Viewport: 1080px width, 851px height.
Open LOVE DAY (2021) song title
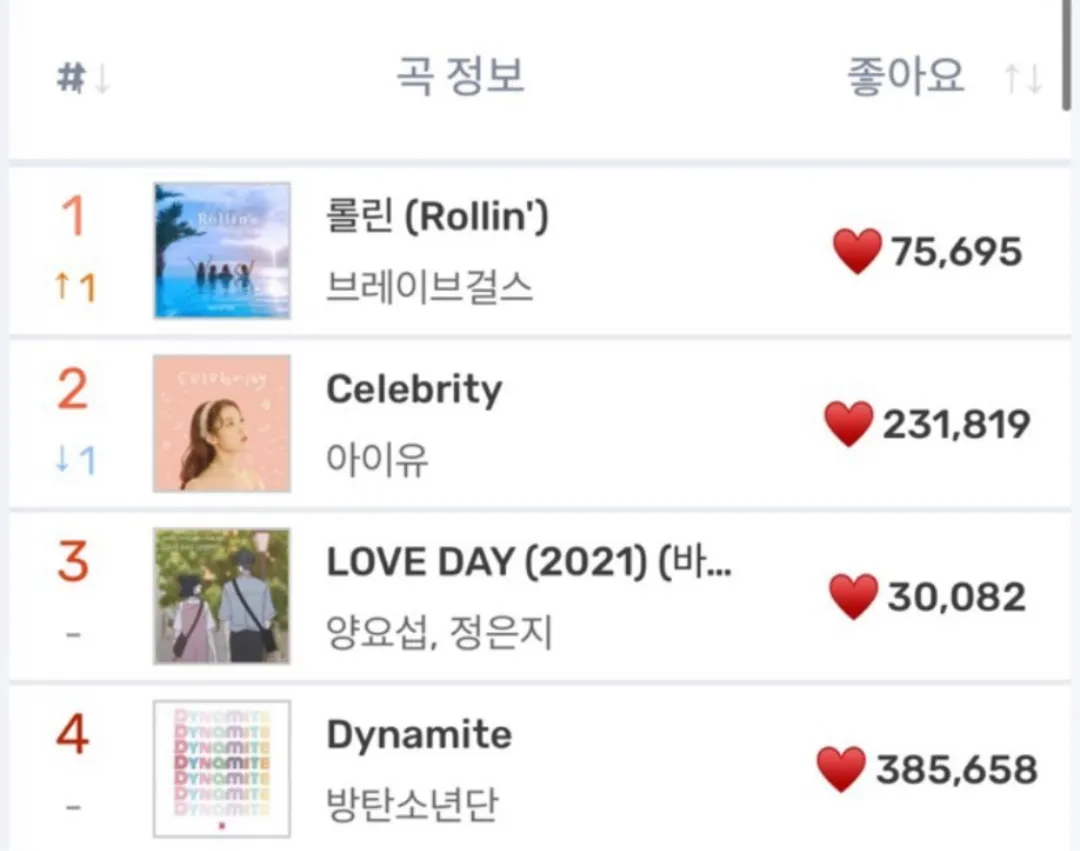coord(529,563)
